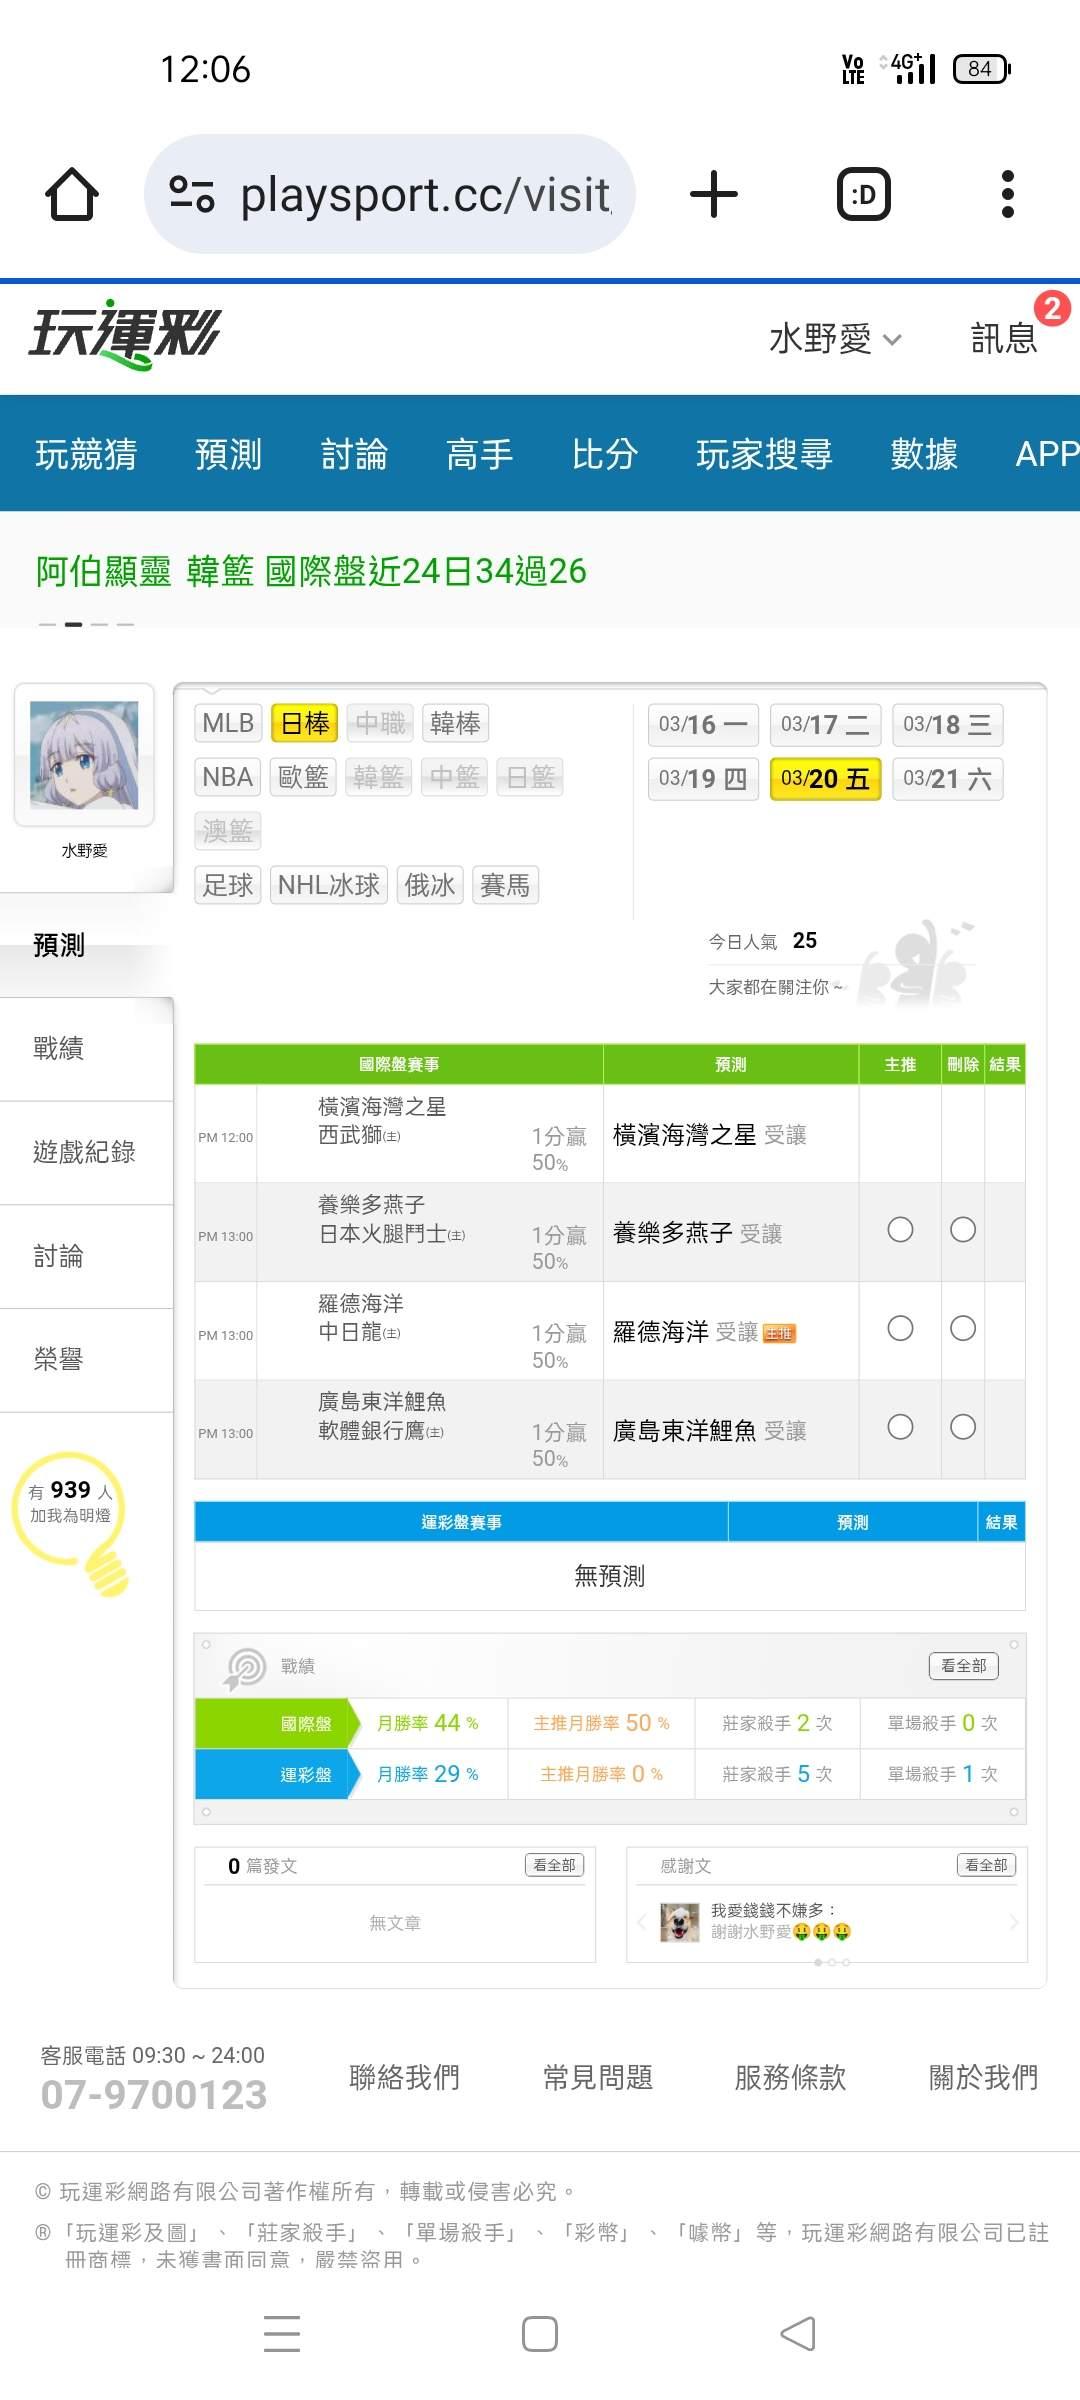The image size is (1080, 2400).
Task: Click thank-you post author's dog avatar
Action: tap(680, 1922)
